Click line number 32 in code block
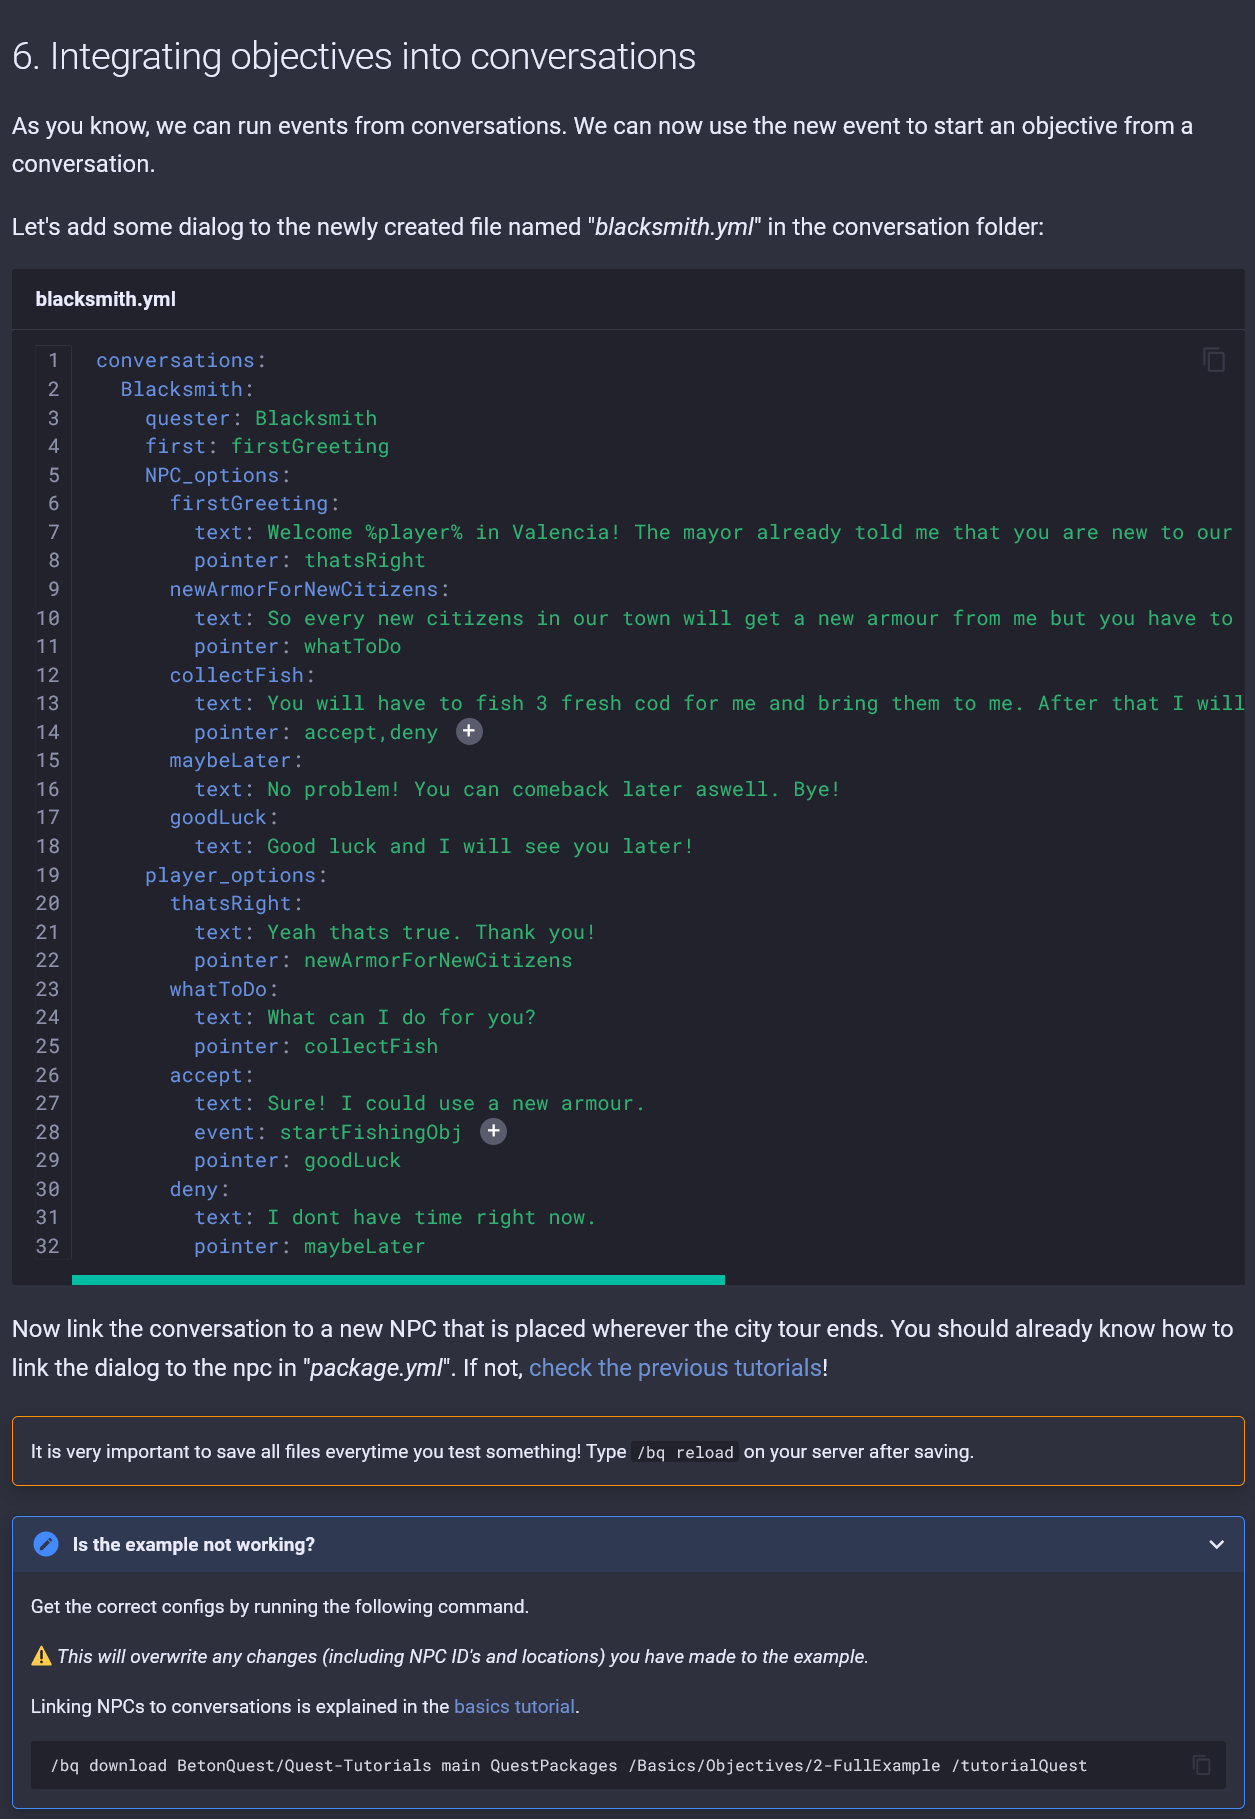The image size is (1255, 1819). click(x=47, y=1246)
